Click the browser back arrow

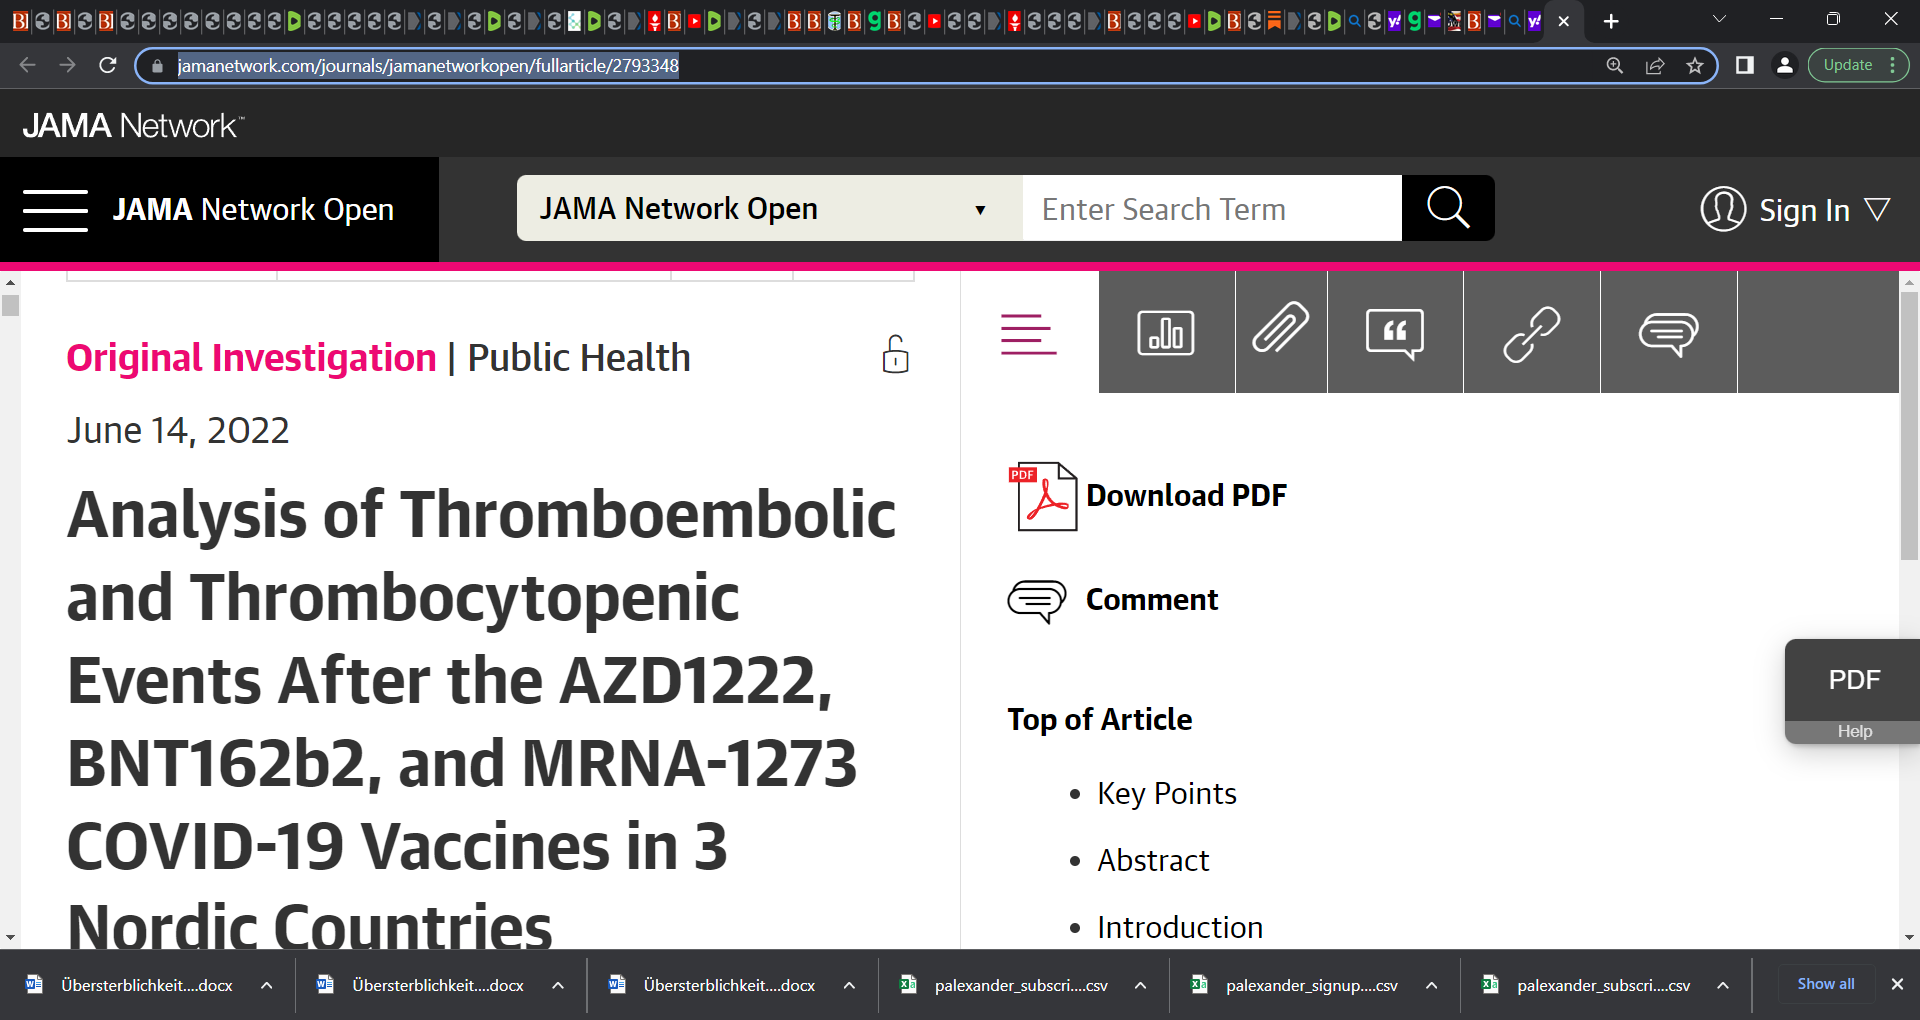pos(27,65)
